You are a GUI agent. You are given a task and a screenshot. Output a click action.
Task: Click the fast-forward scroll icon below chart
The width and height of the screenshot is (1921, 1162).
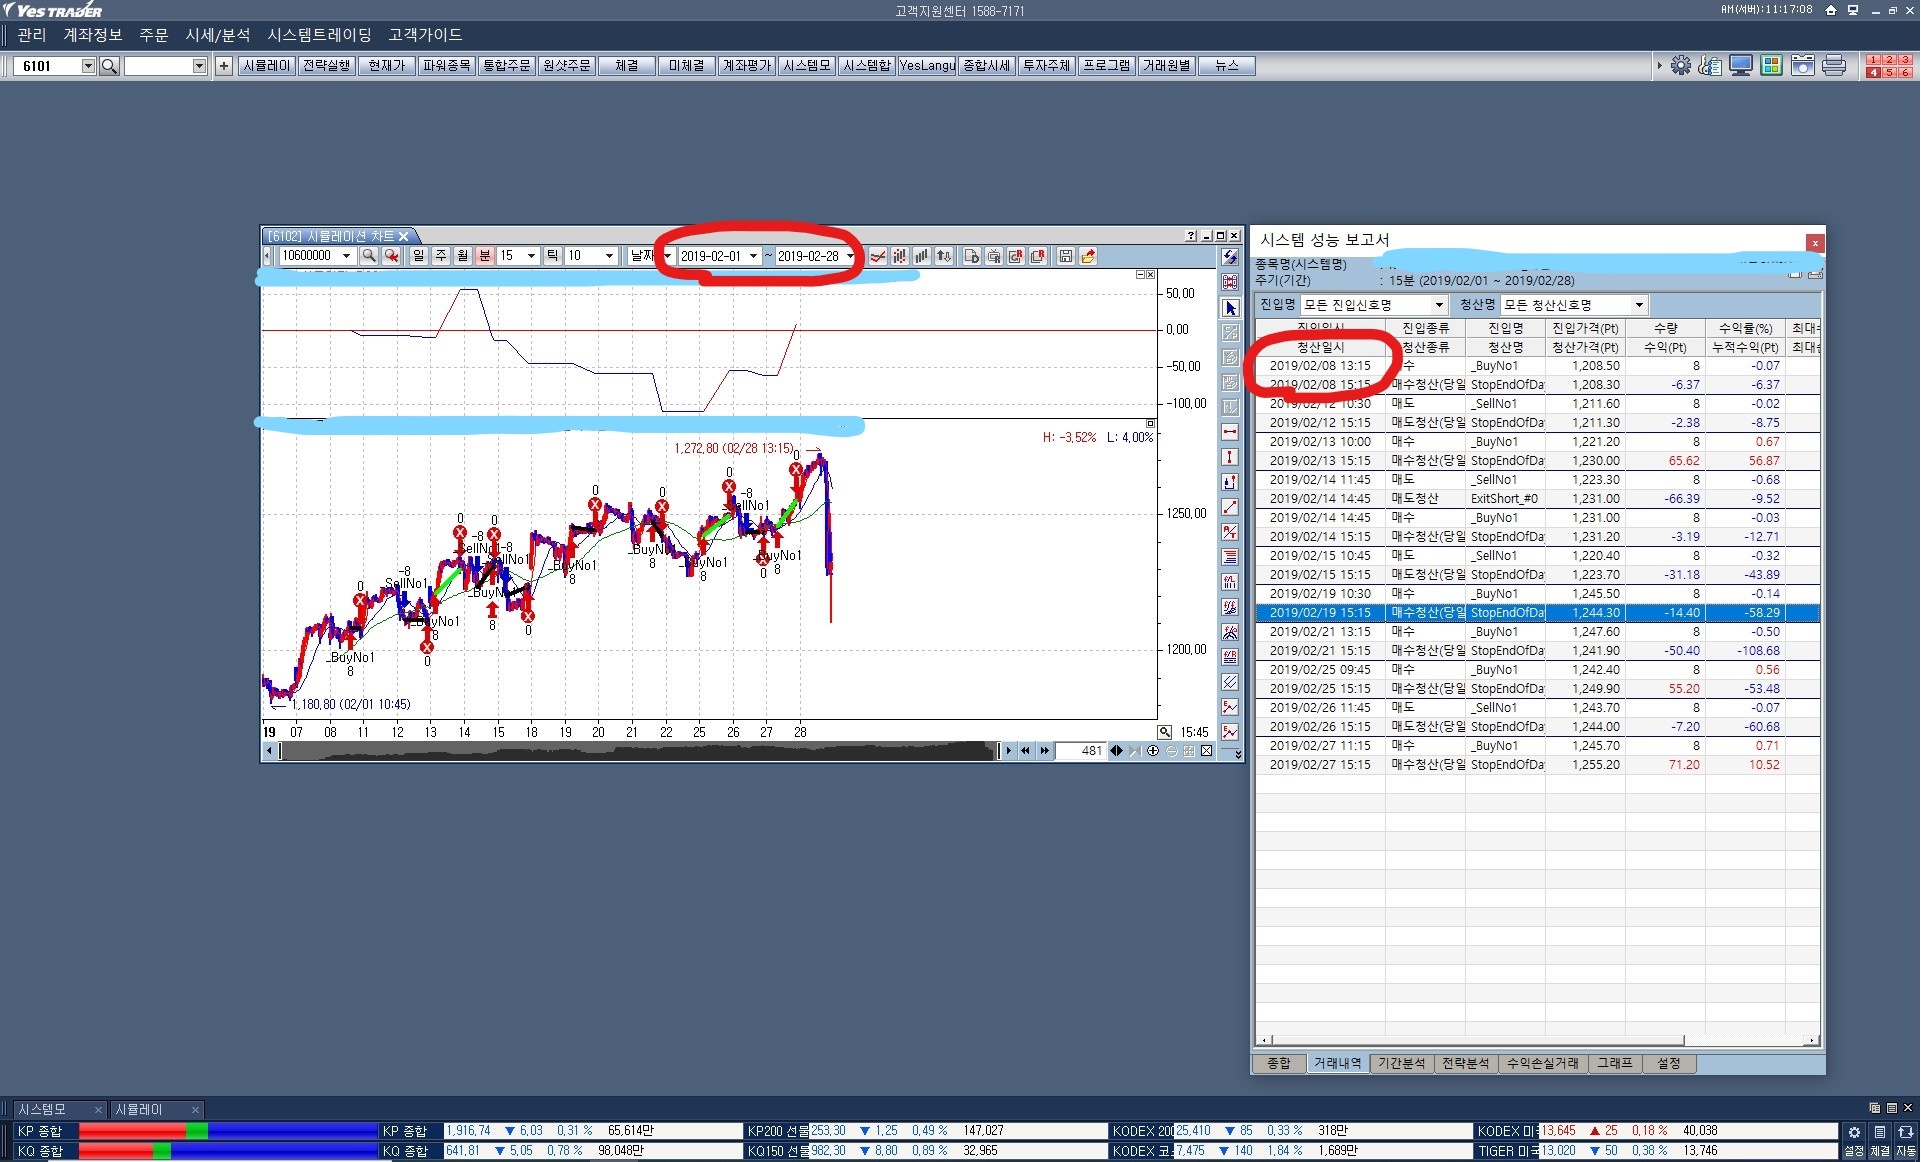pos(1045,751)
